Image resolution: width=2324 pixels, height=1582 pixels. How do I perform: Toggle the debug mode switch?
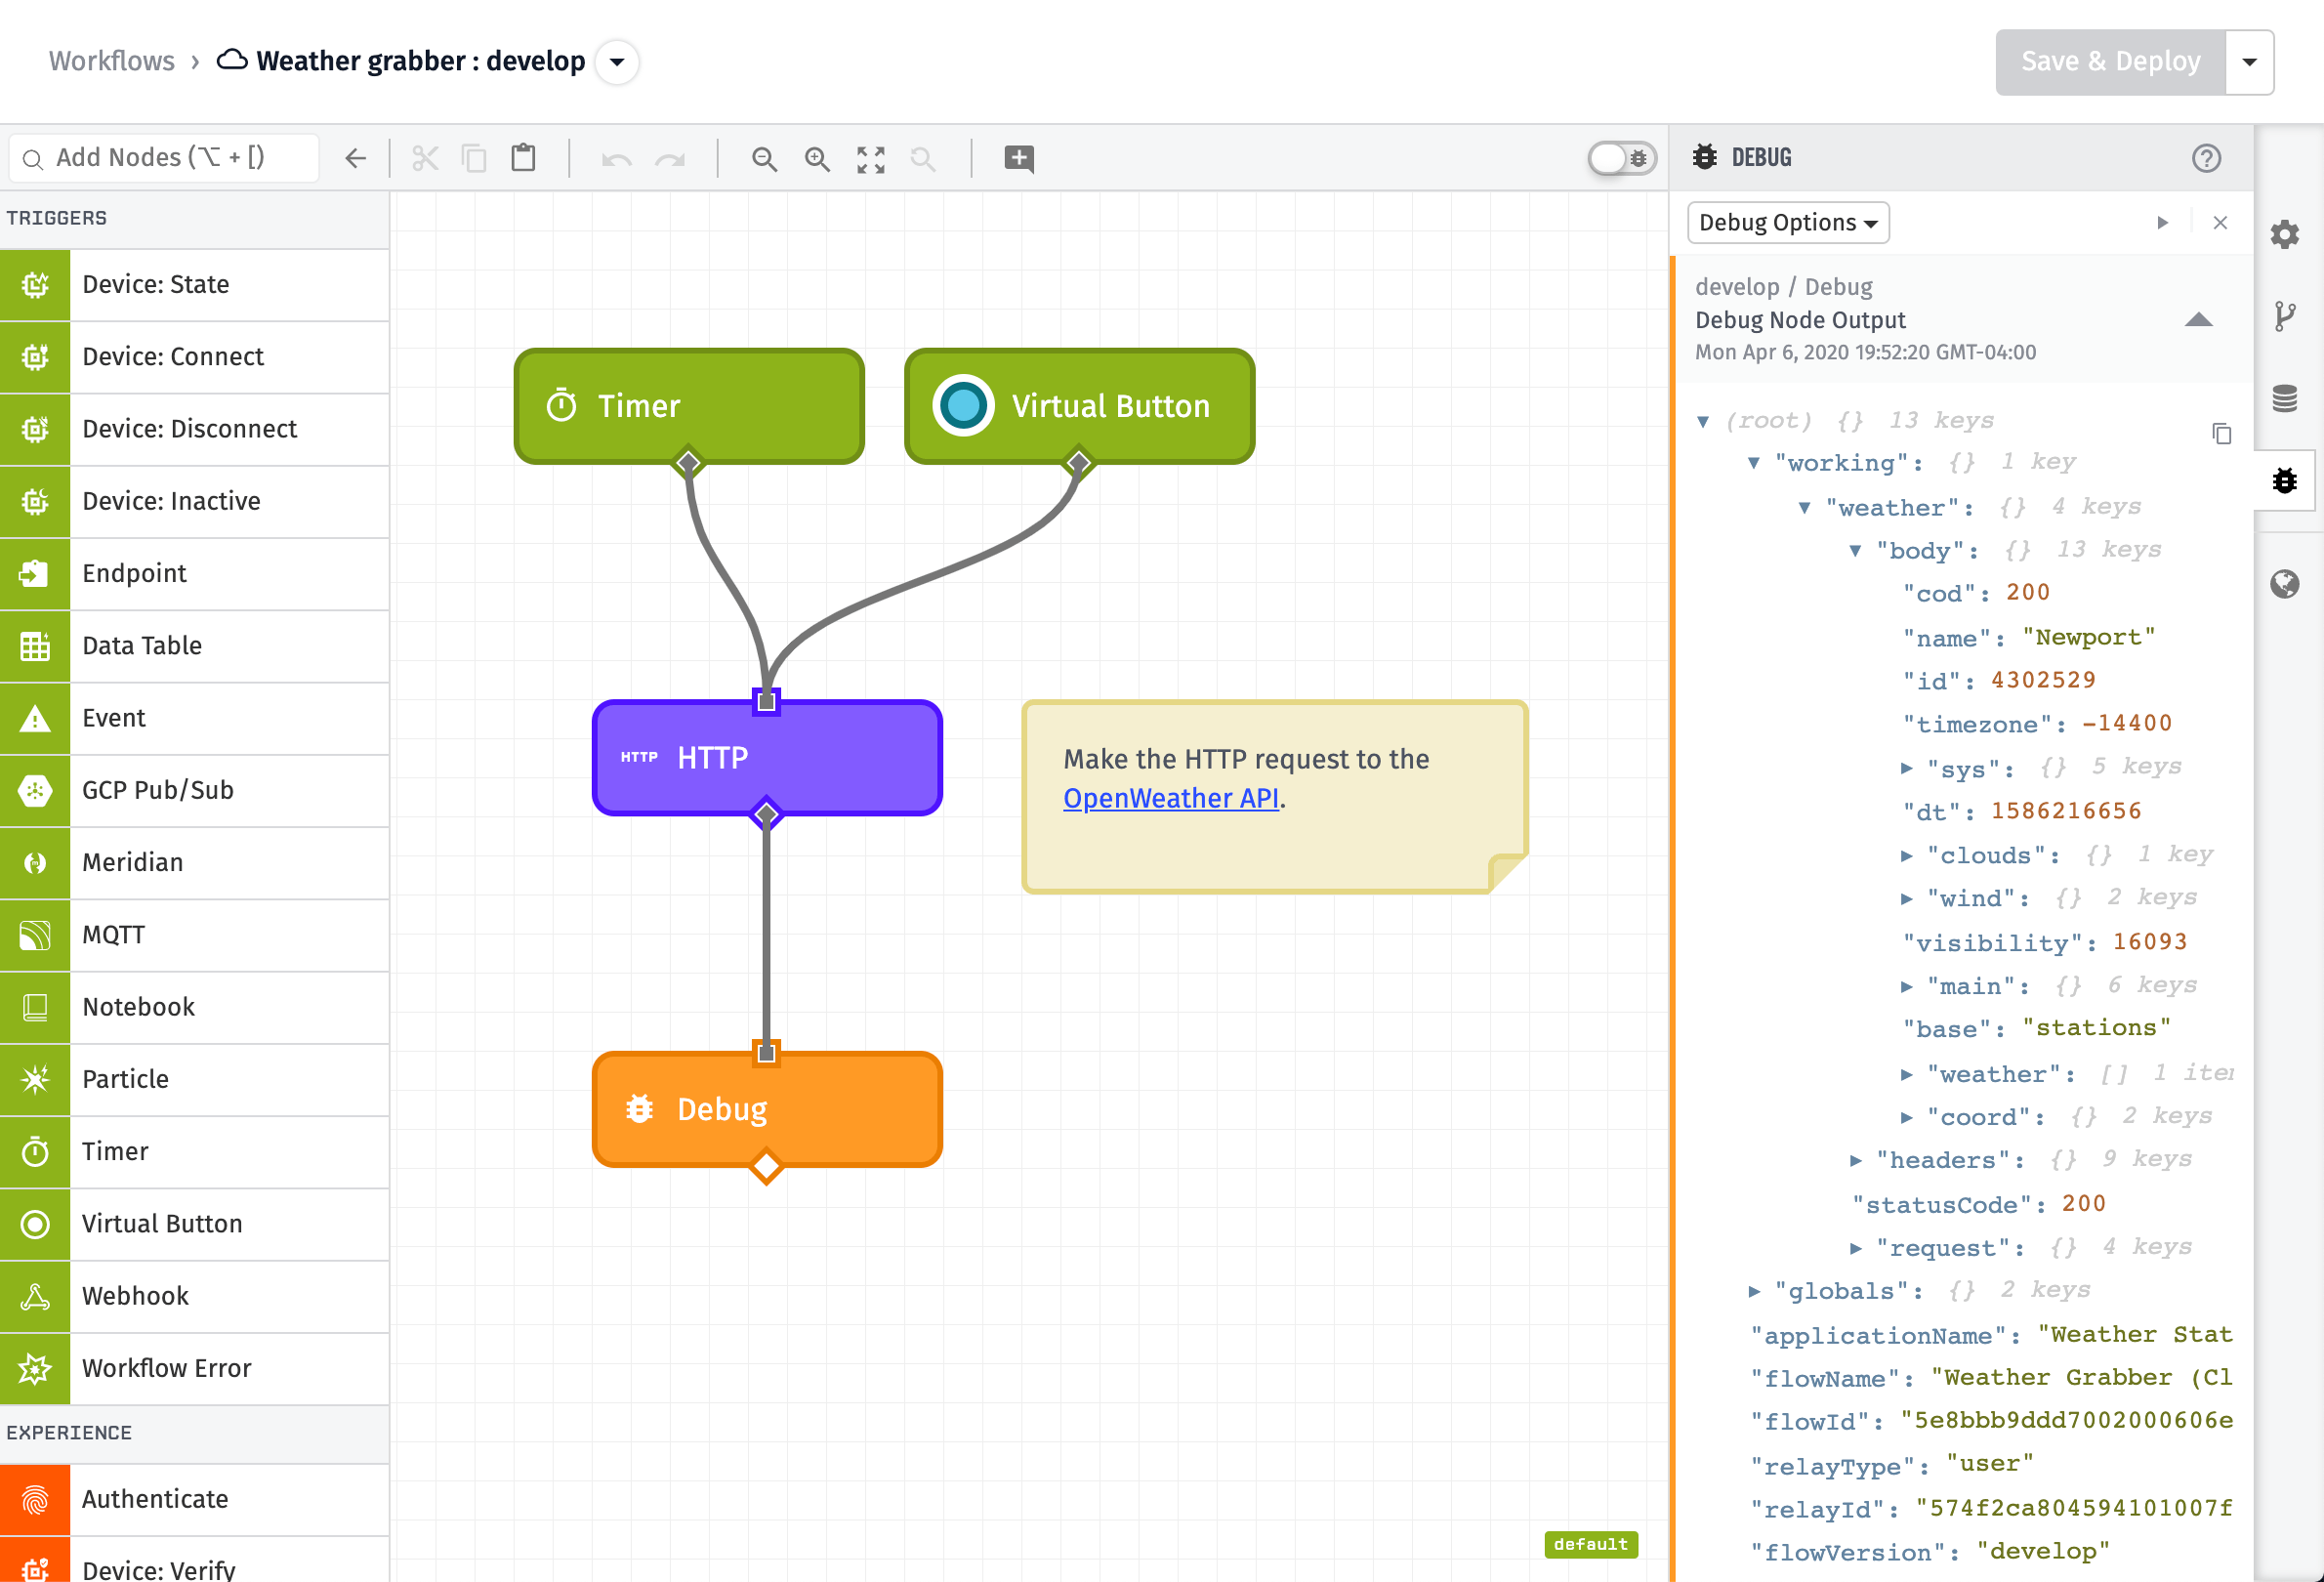(x=1622, y=158)
